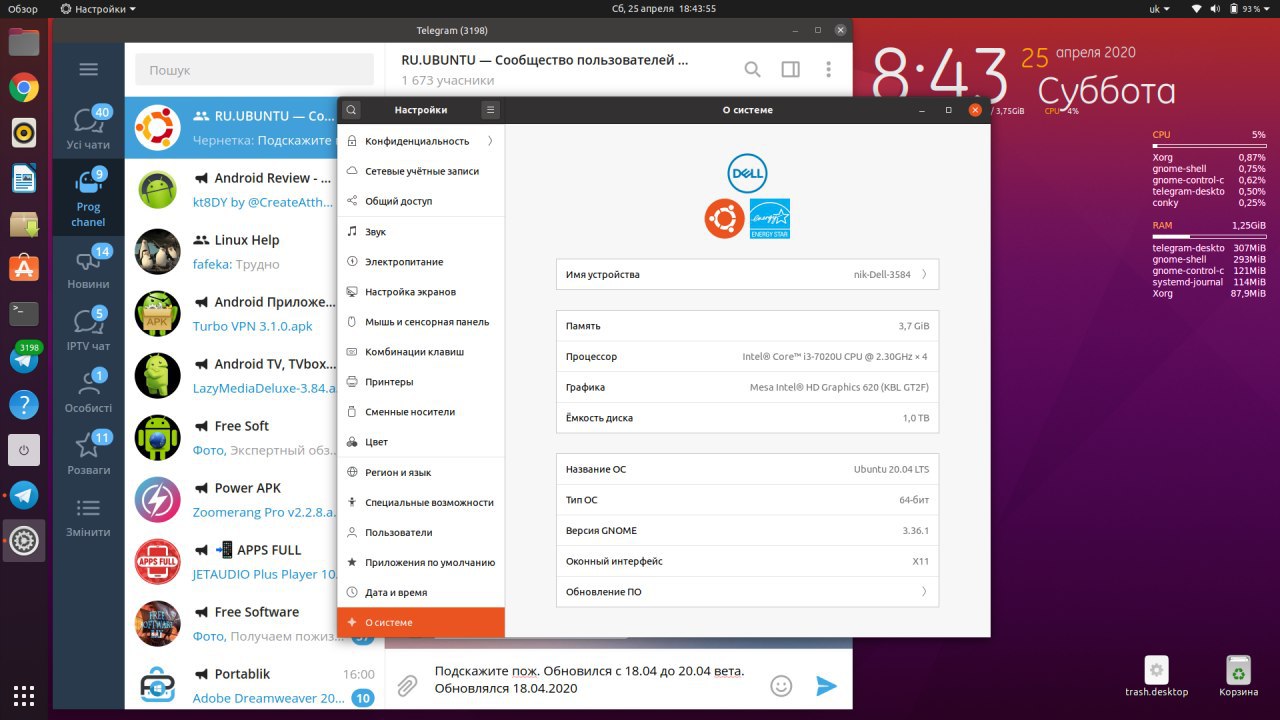Open Rhythmbox from the dock
This screenshot has width=1280, height=720.
pyautogui.click(x=24, y=132)
